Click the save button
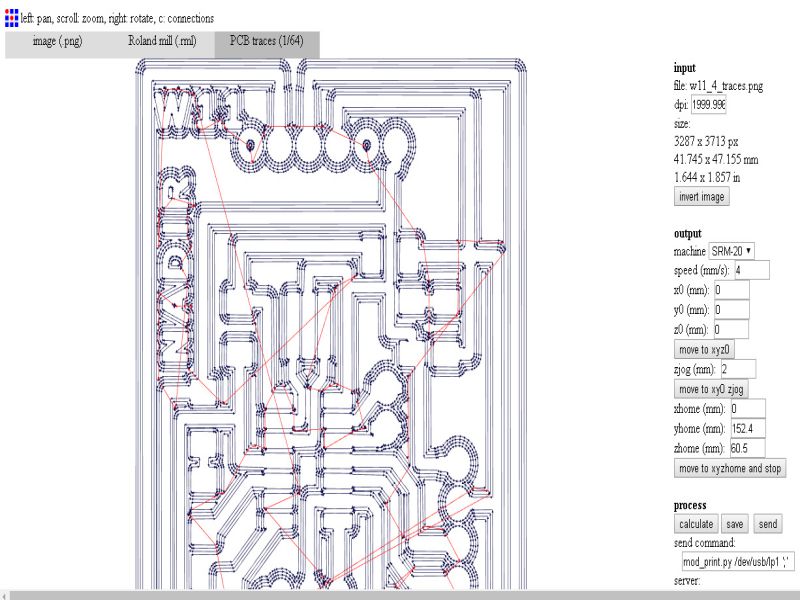Image resolution: width=800 pixels, height=600 pixels. tap(735, 524)
